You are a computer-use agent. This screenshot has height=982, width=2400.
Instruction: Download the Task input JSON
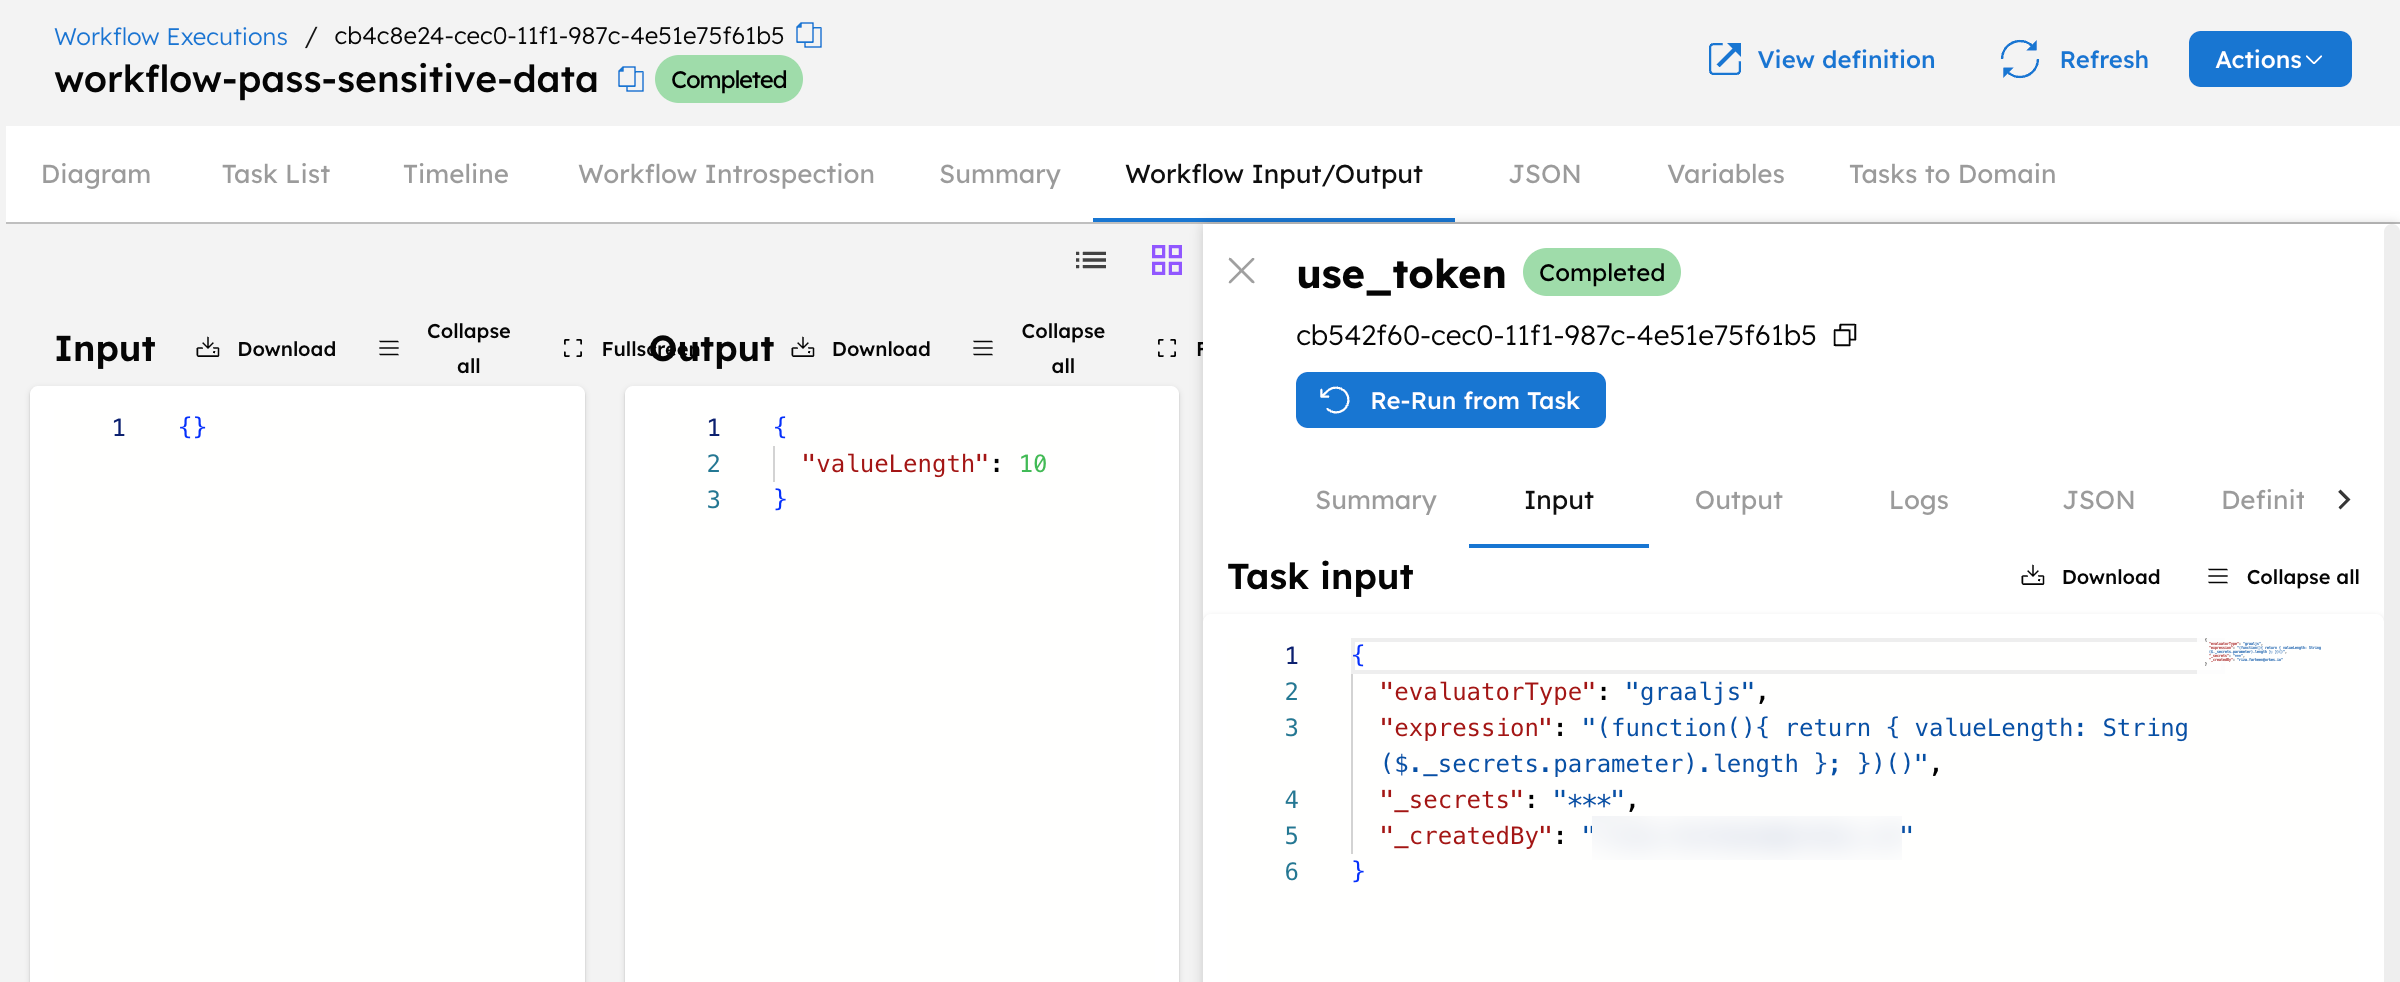[2090, 577]
